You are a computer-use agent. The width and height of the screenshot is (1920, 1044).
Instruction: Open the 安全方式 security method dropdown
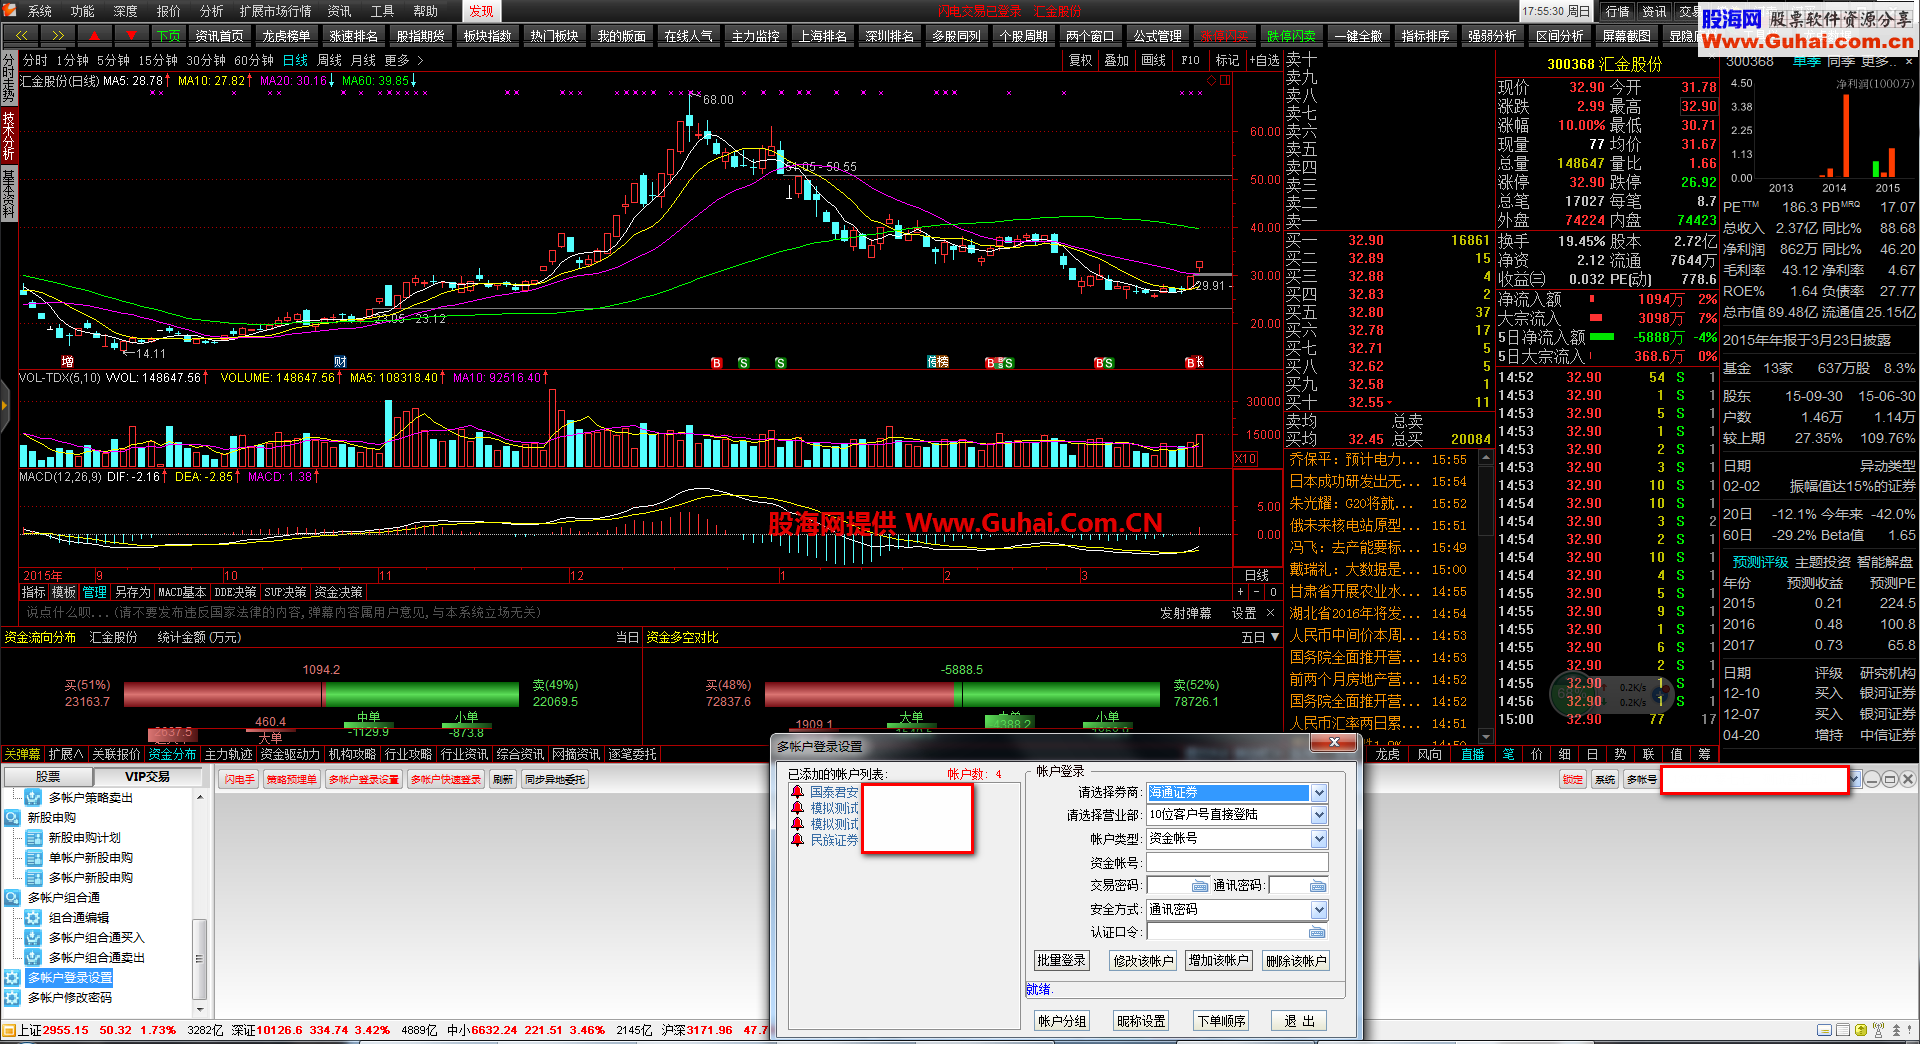pos(1319,910)
